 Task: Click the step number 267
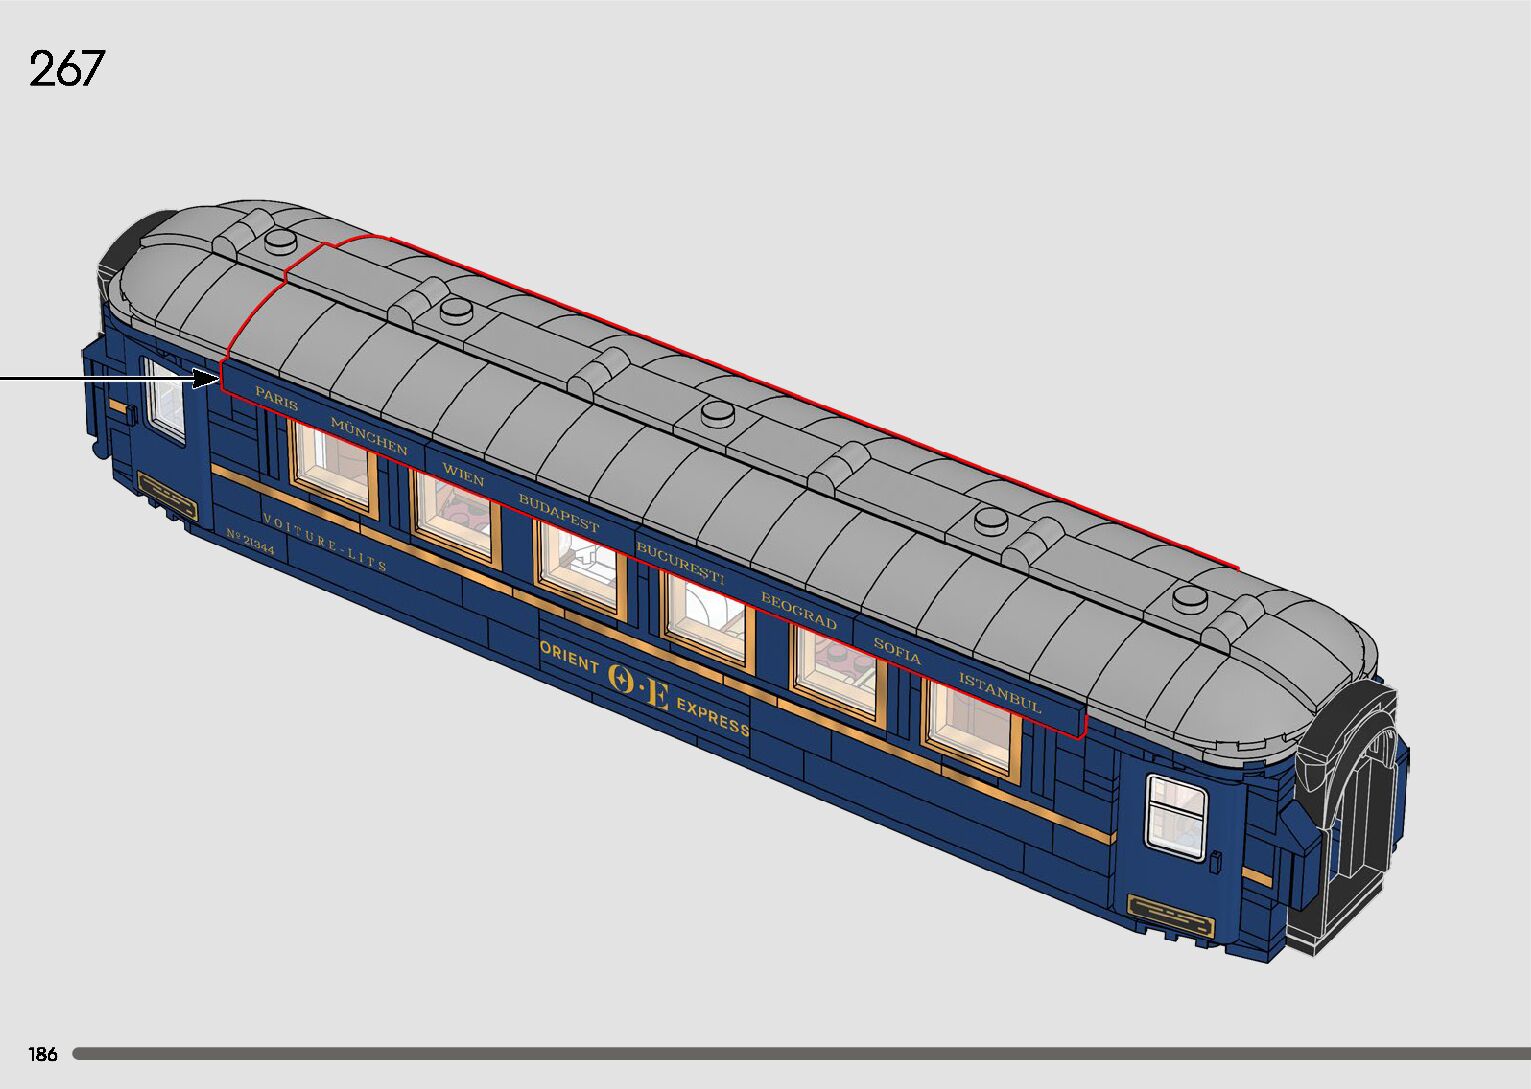(67, 70)
